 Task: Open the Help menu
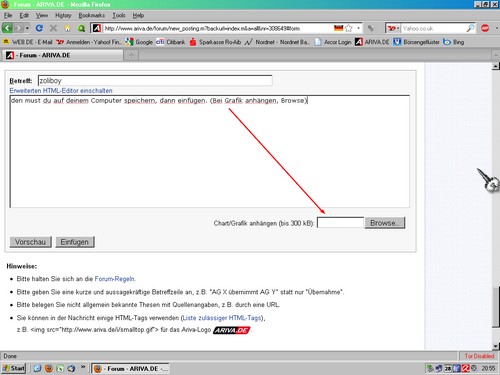tap(138, 15)
